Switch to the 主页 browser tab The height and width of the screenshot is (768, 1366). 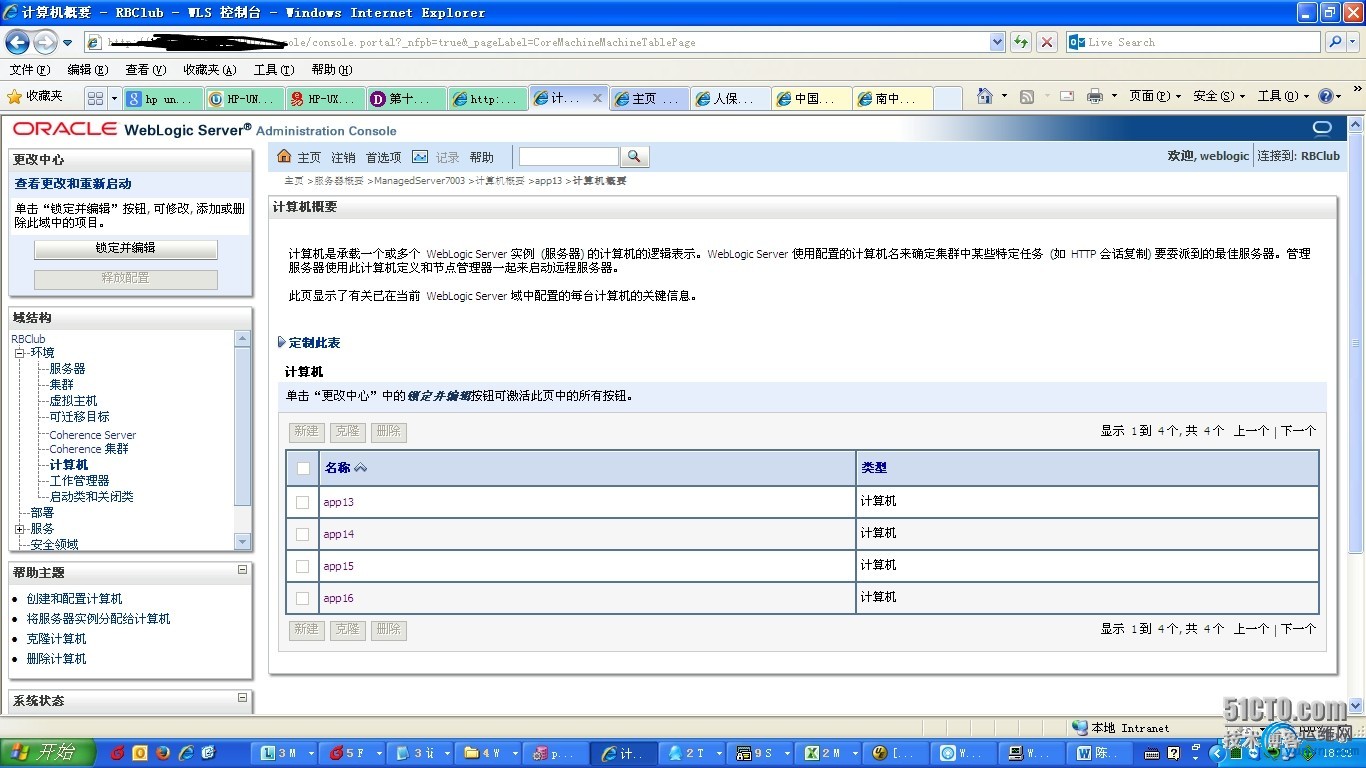pyautogui.click(x=646, y=99)
